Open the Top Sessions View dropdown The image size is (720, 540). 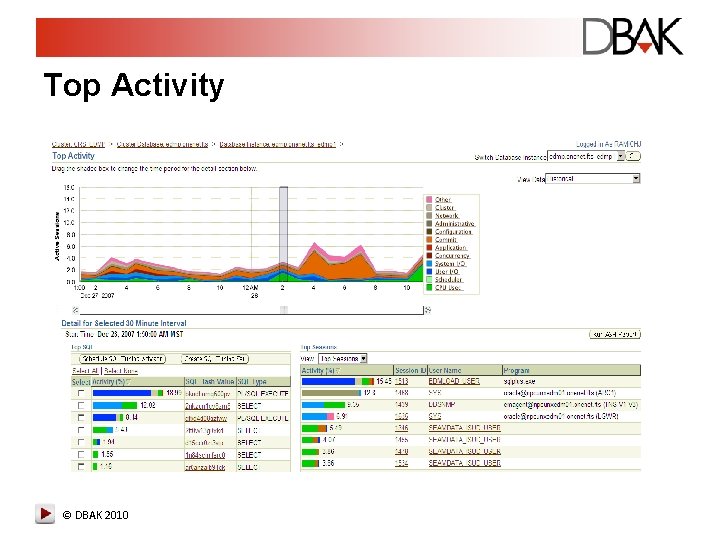(x=363, y=359)
